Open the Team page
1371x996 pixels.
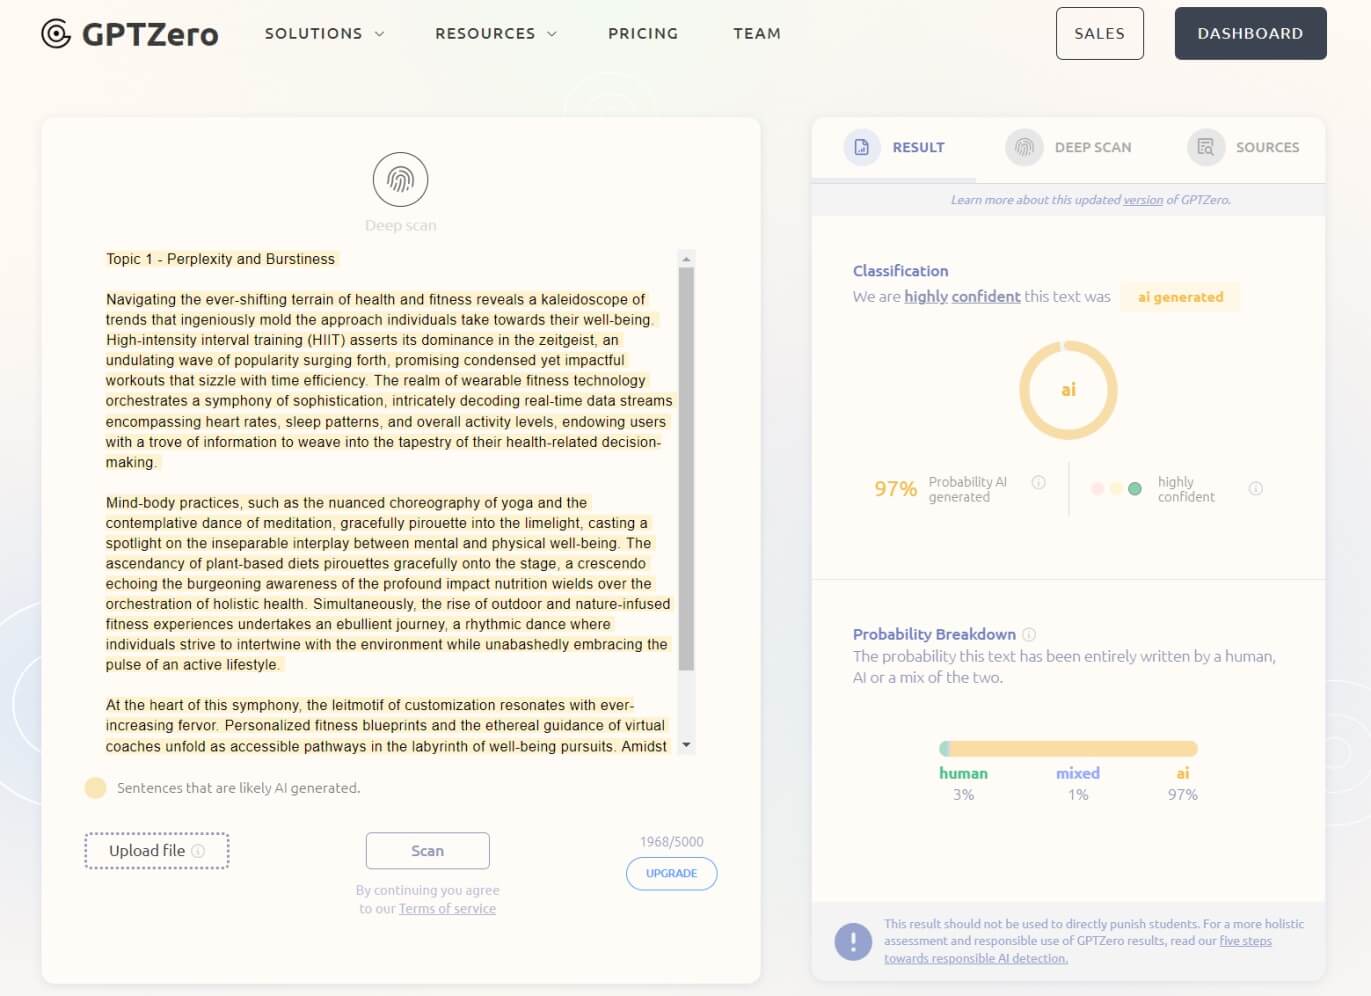click(757, 33)
